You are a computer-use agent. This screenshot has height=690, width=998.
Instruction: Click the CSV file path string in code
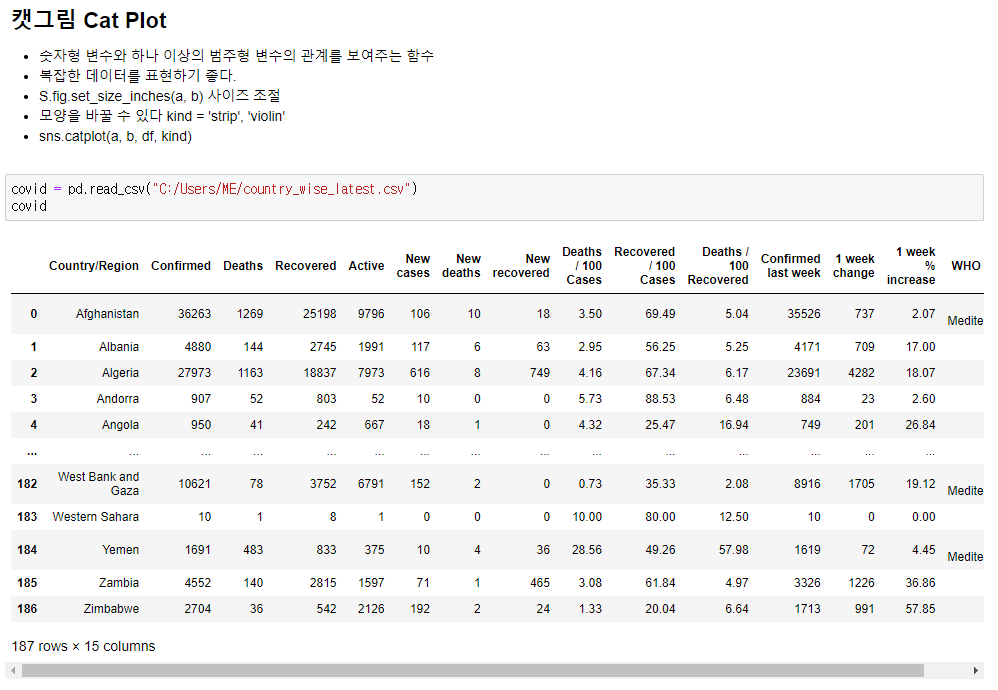click(x=281, y=189)
